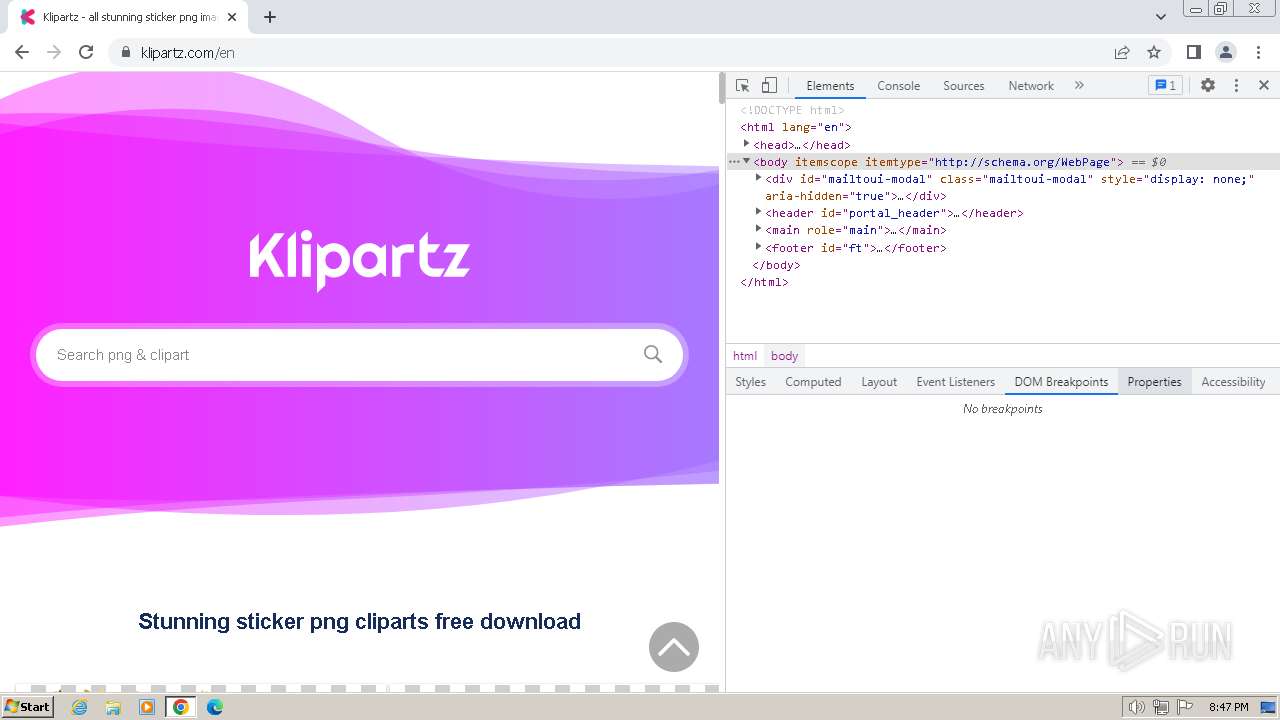Click the magnifier search icon on Klipartz
1280x720 pixels.
click(x=653, y=354)
